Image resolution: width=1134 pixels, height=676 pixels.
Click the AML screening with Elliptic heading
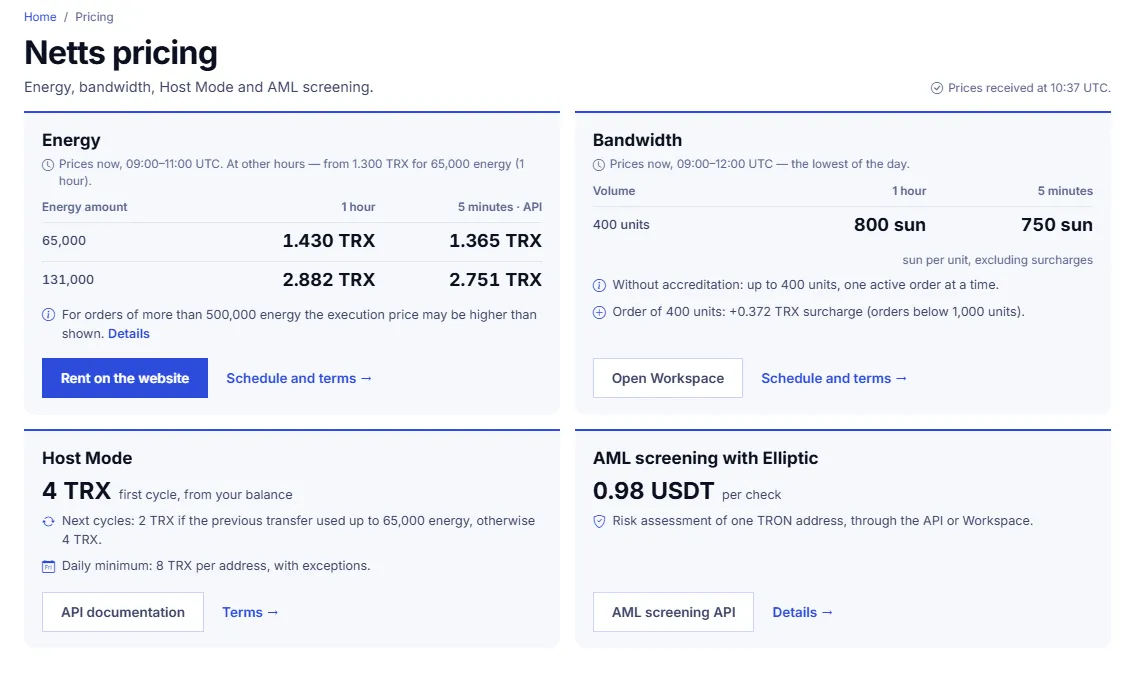[x=705, y=458]
